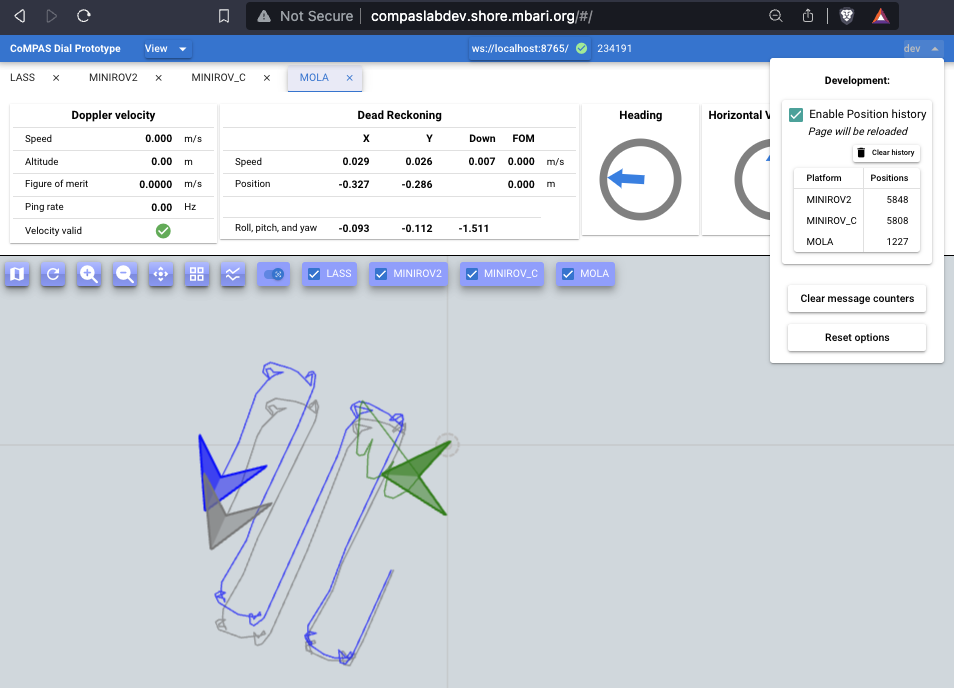
Task: Click the refresh icon in plot toolbar
Action: click(x=53, y=274)
